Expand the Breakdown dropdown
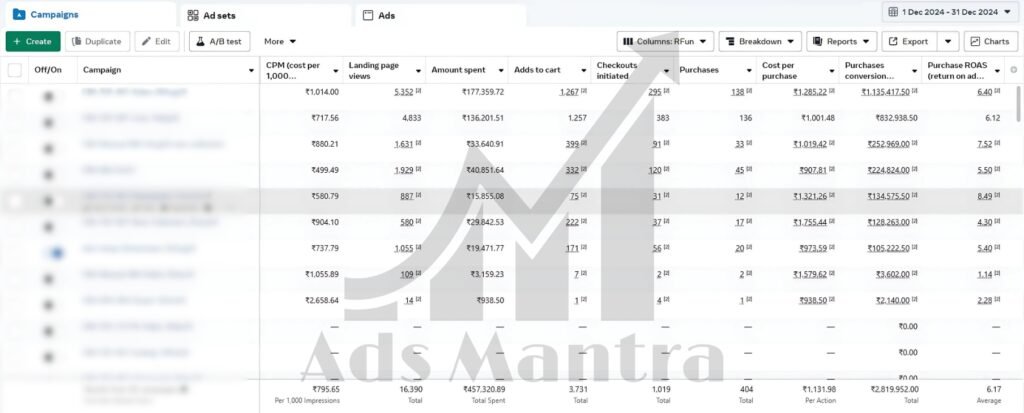The width and height of the screenshot is (1024, 413). point(760,42)
